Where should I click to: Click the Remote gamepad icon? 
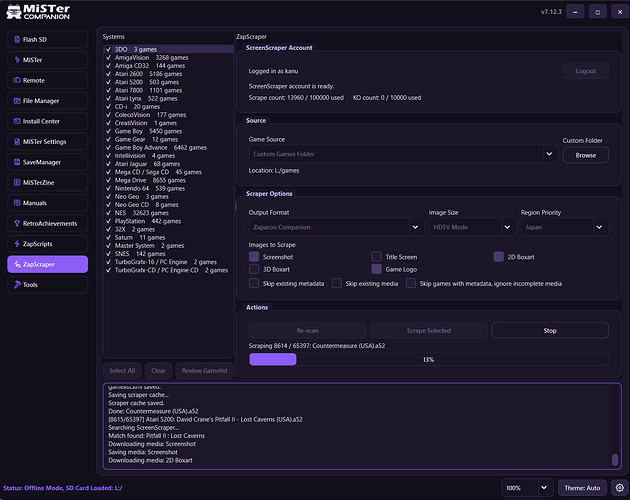click(17, 80)
